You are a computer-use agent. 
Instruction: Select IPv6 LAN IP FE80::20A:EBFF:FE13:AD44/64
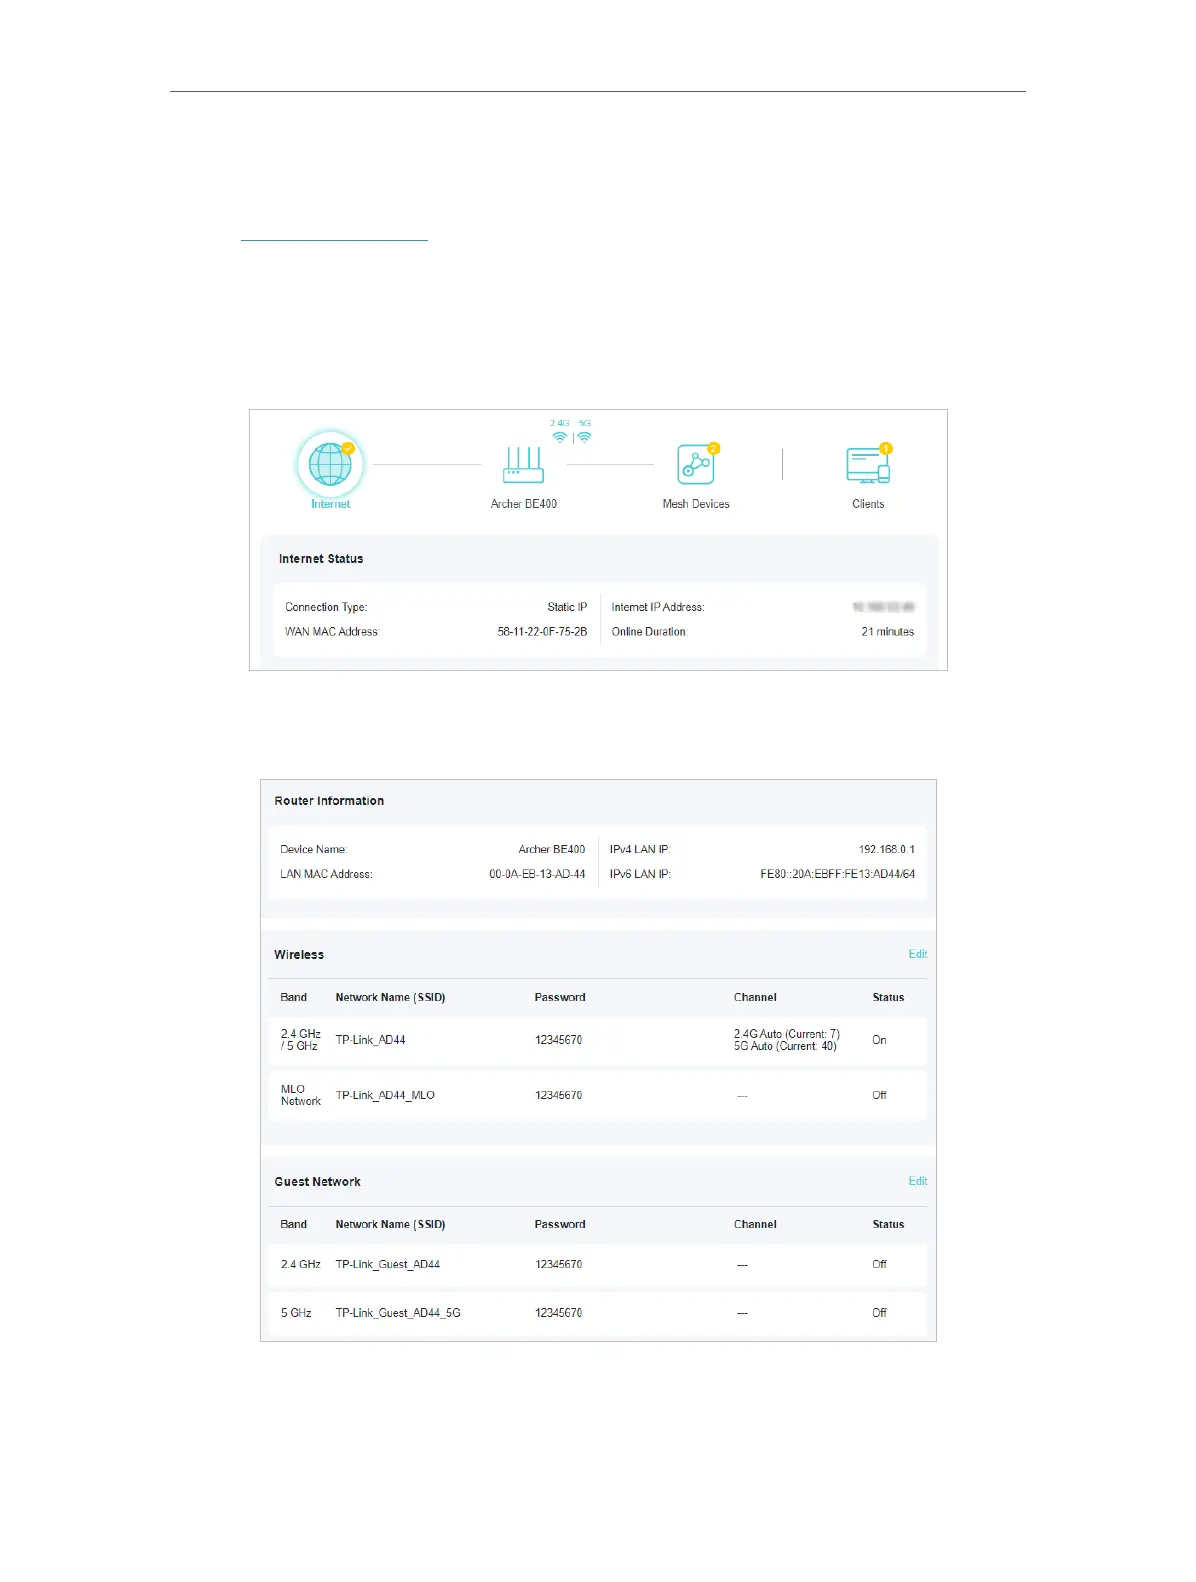(837, 874)
